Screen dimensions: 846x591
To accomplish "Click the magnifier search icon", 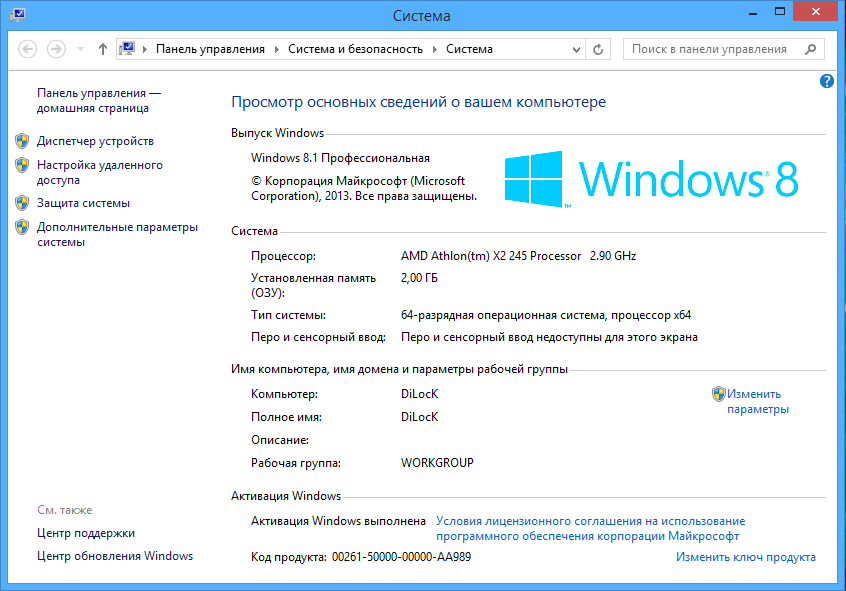I will pos(810,49).
